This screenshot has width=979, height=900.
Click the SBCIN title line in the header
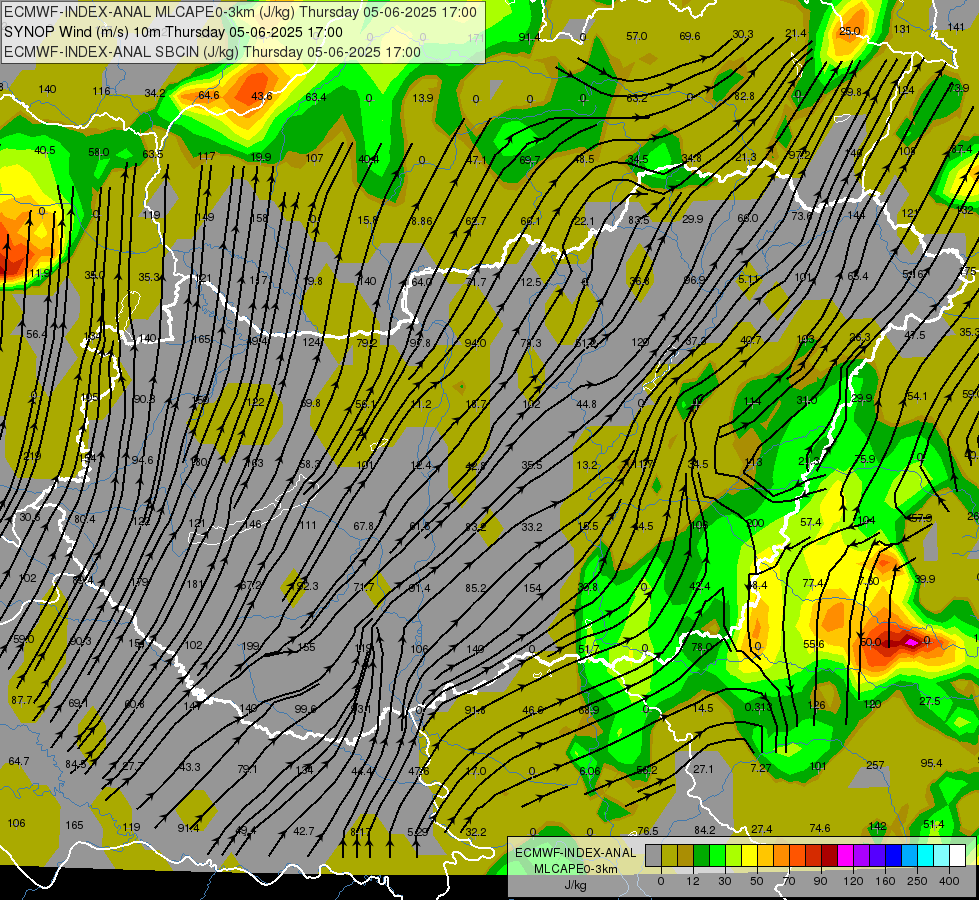point(212,52)
